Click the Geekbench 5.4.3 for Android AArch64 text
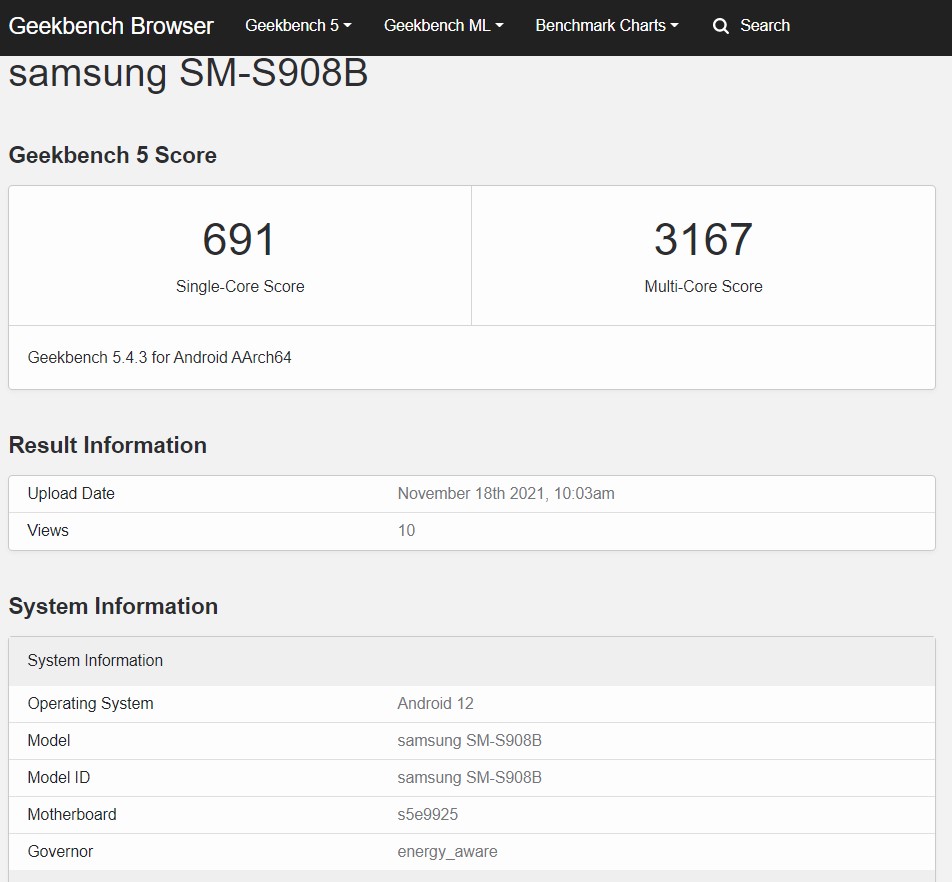Viewport: 952px width, 882px height. 160,357
